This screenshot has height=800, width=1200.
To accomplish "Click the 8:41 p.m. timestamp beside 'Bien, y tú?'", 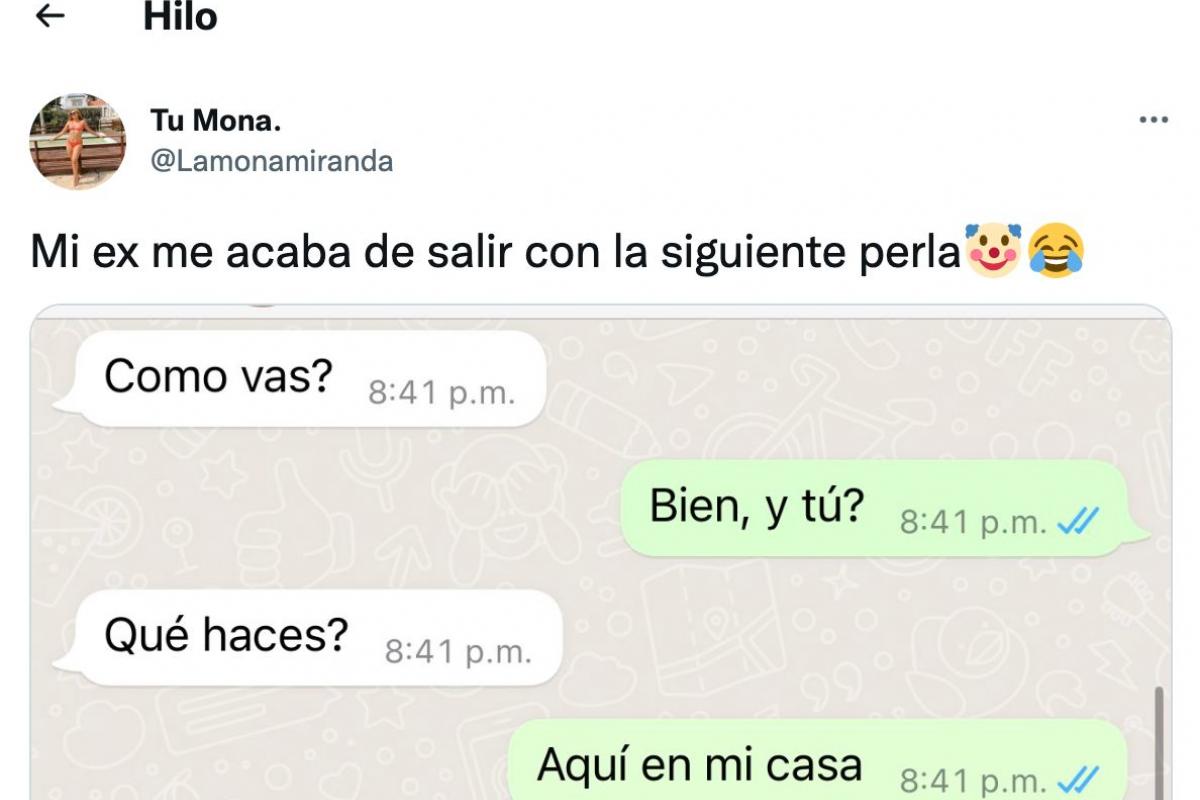I will coord(974,522).
